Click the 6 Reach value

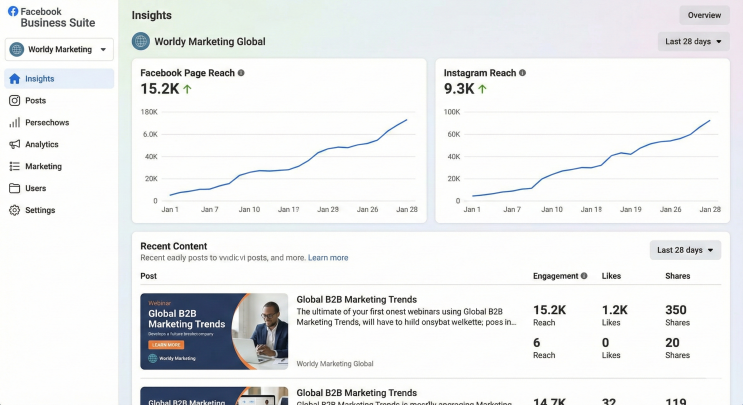coord(536,342)
